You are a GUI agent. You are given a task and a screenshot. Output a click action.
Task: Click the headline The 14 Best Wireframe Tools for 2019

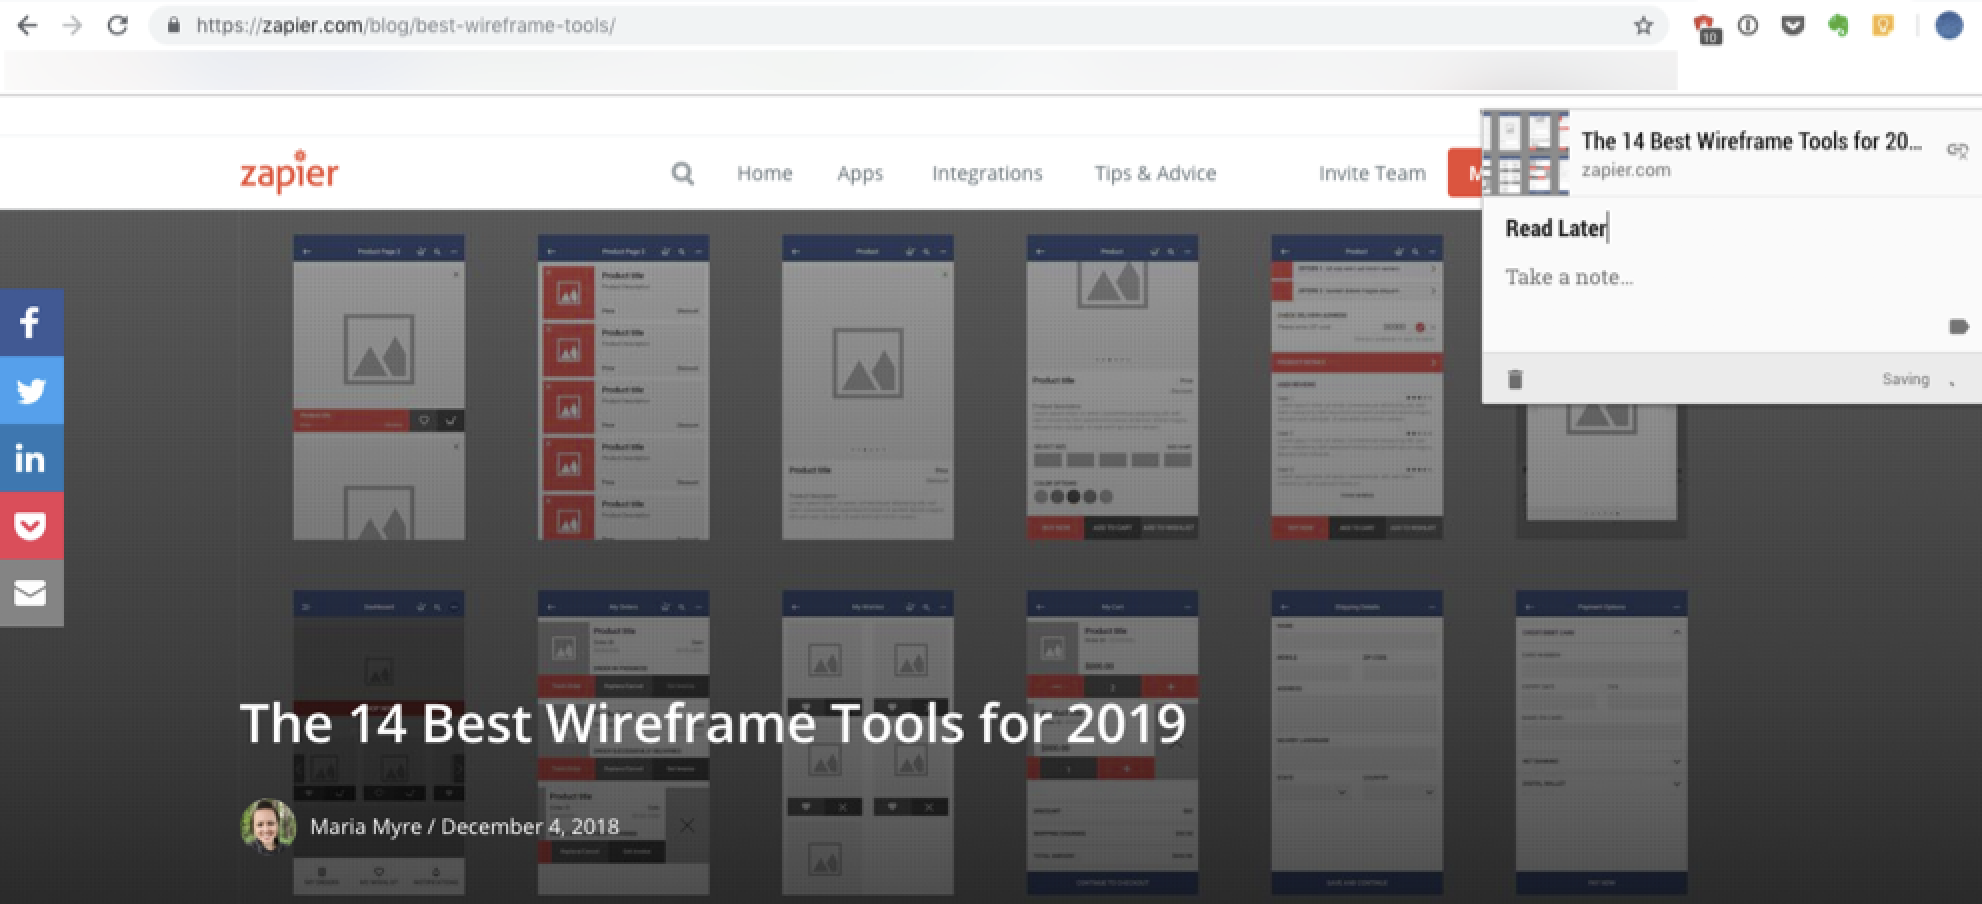(713, 723)
